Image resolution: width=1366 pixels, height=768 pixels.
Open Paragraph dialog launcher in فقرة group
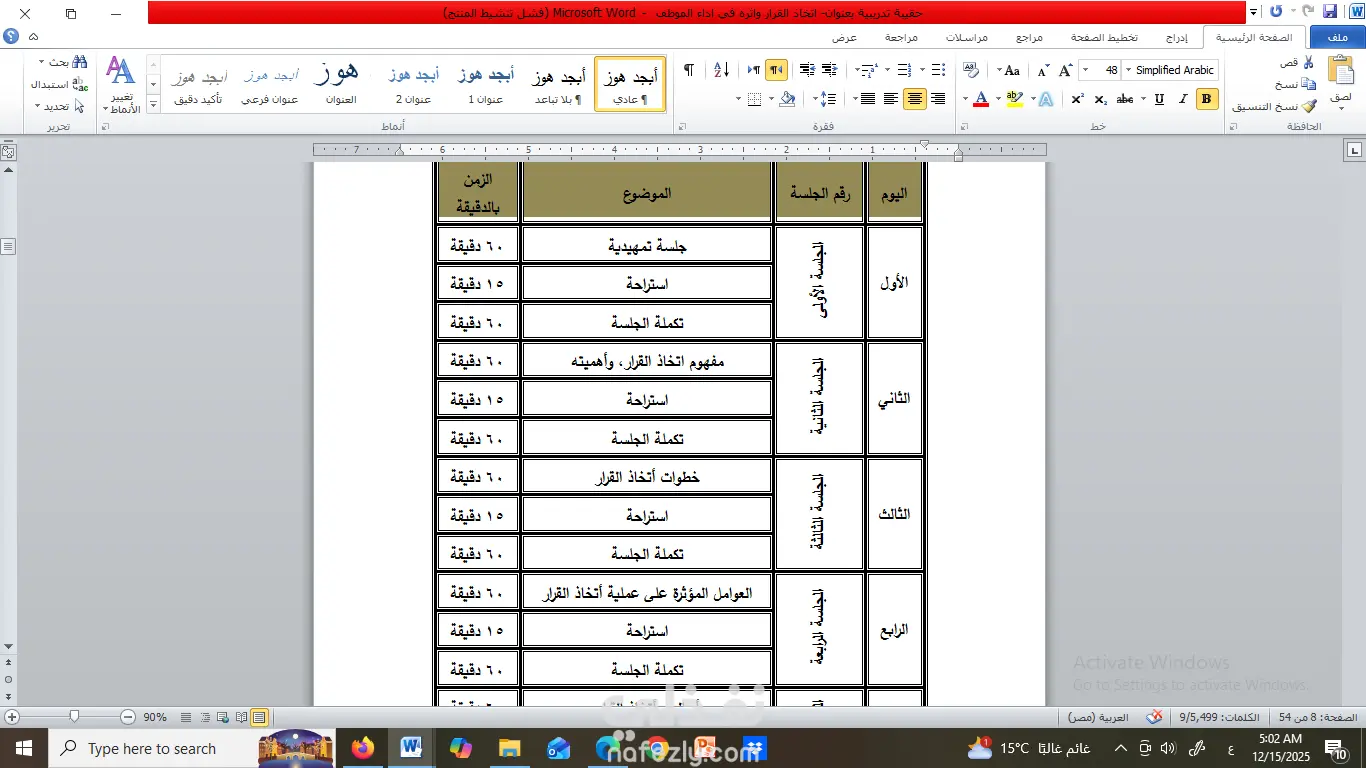tap(682, 127)
